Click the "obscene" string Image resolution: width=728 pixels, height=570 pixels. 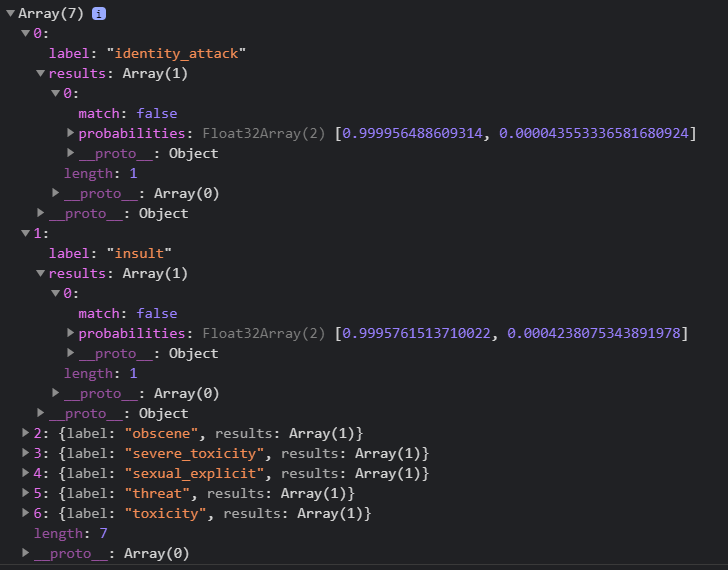click(161, 434)
